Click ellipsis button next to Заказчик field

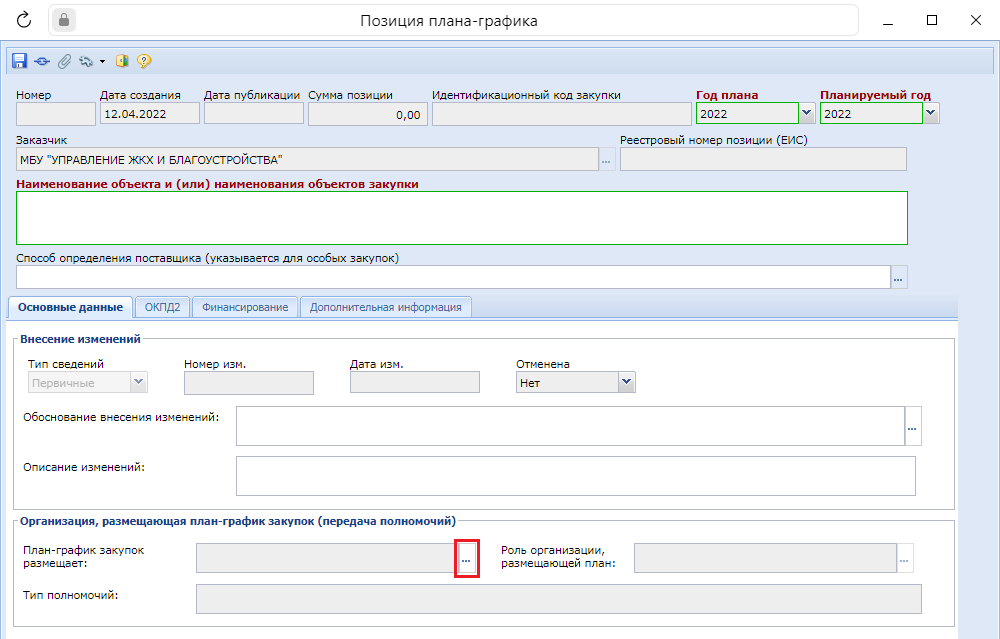(607, 160)
